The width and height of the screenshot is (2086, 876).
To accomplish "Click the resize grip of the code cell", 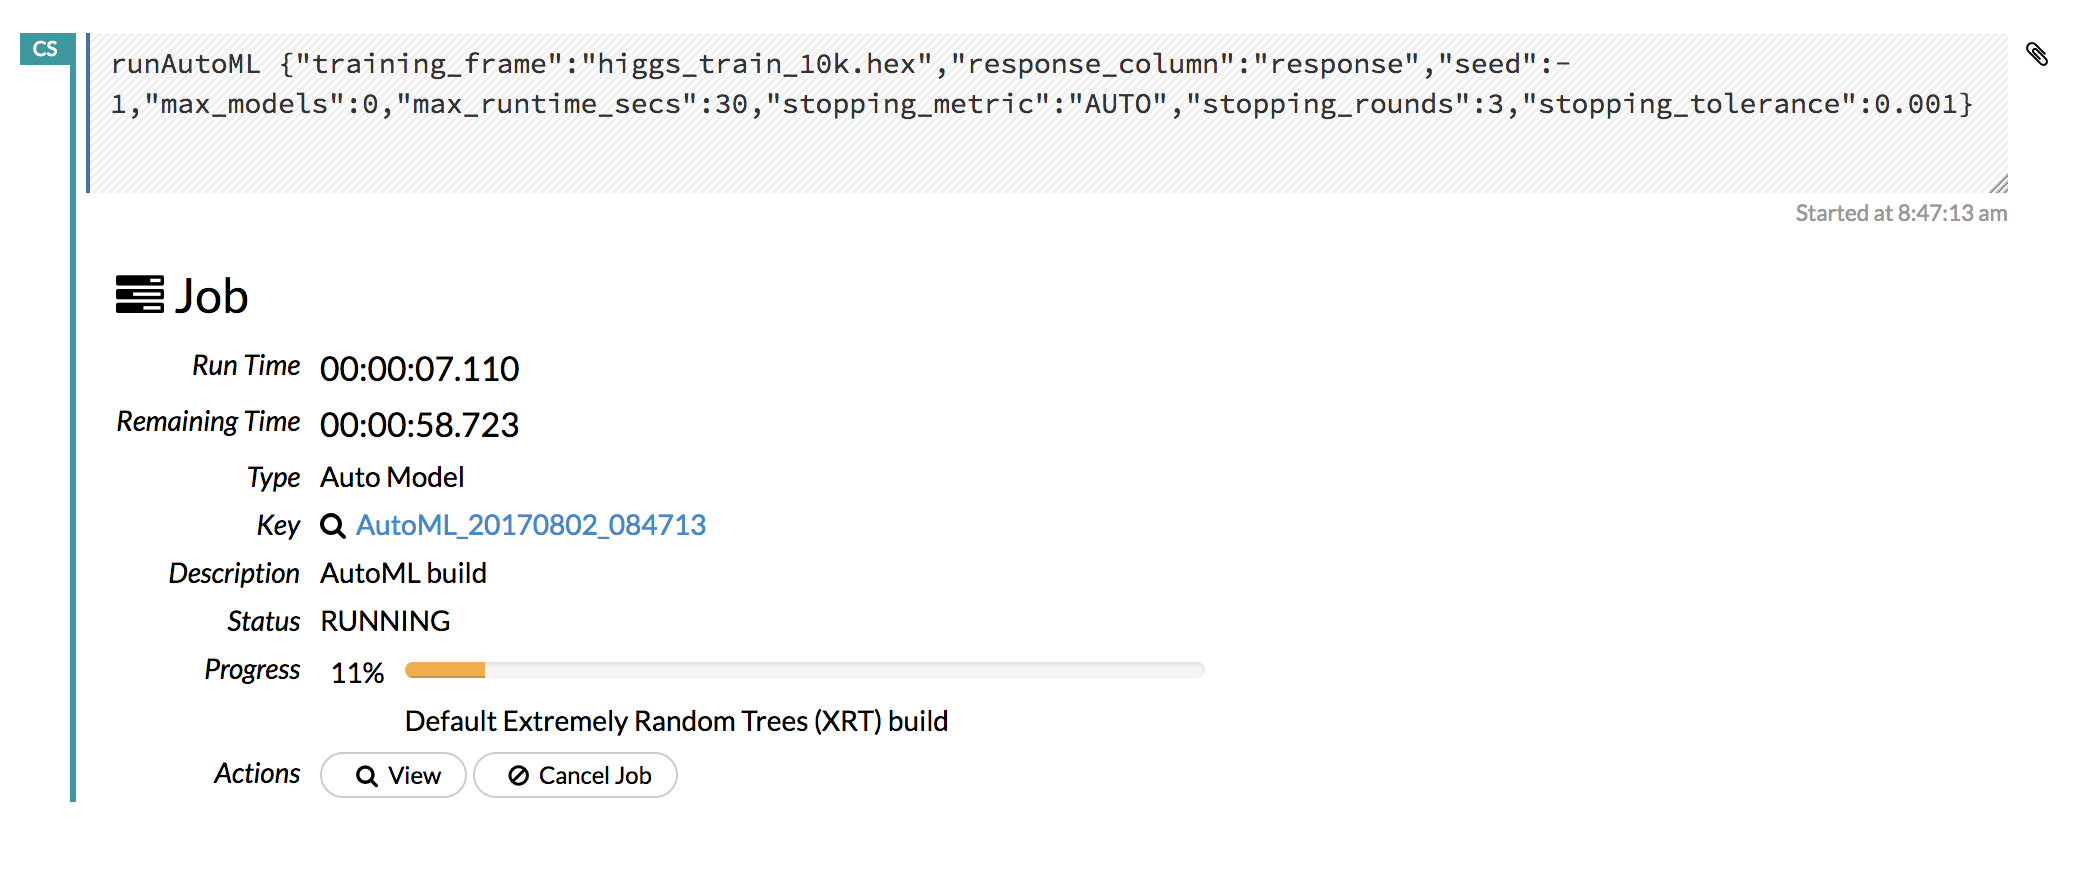I will 1998,183.
